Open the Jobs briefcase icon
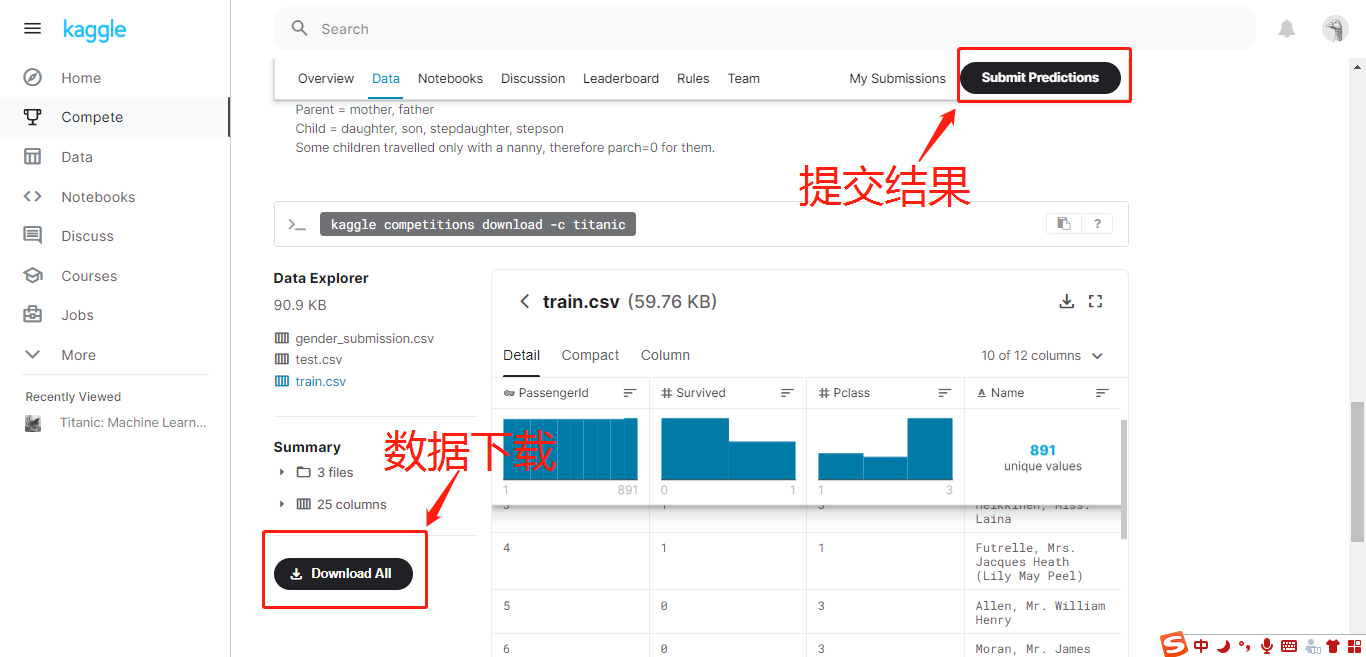Image resolution: width=1366 pixels, height=657 pixels. click(33, 315)
